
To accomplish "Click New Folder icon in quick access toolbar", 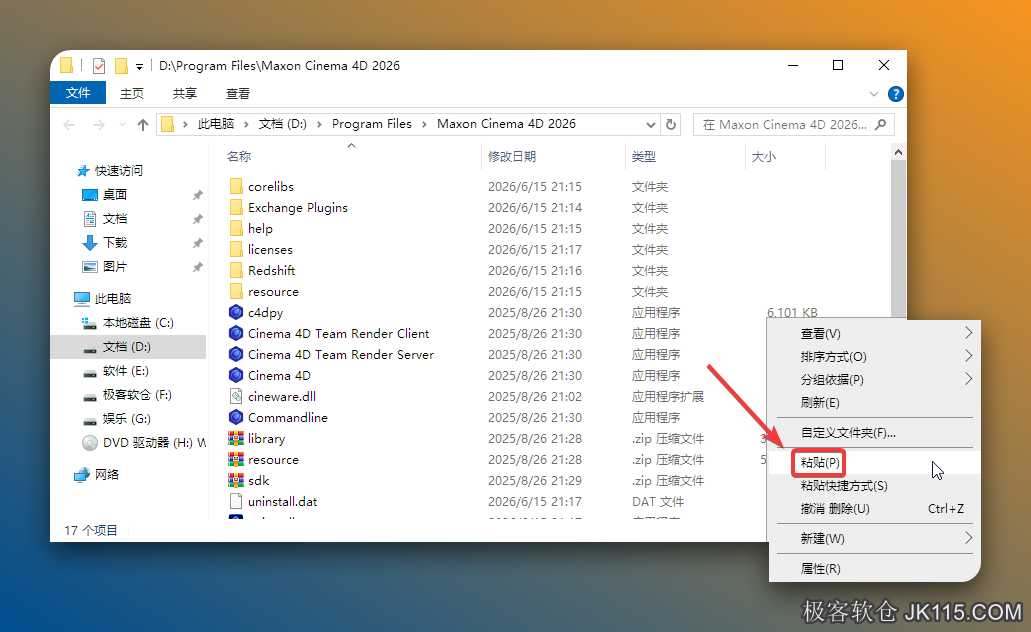I will tap(121, 66).
